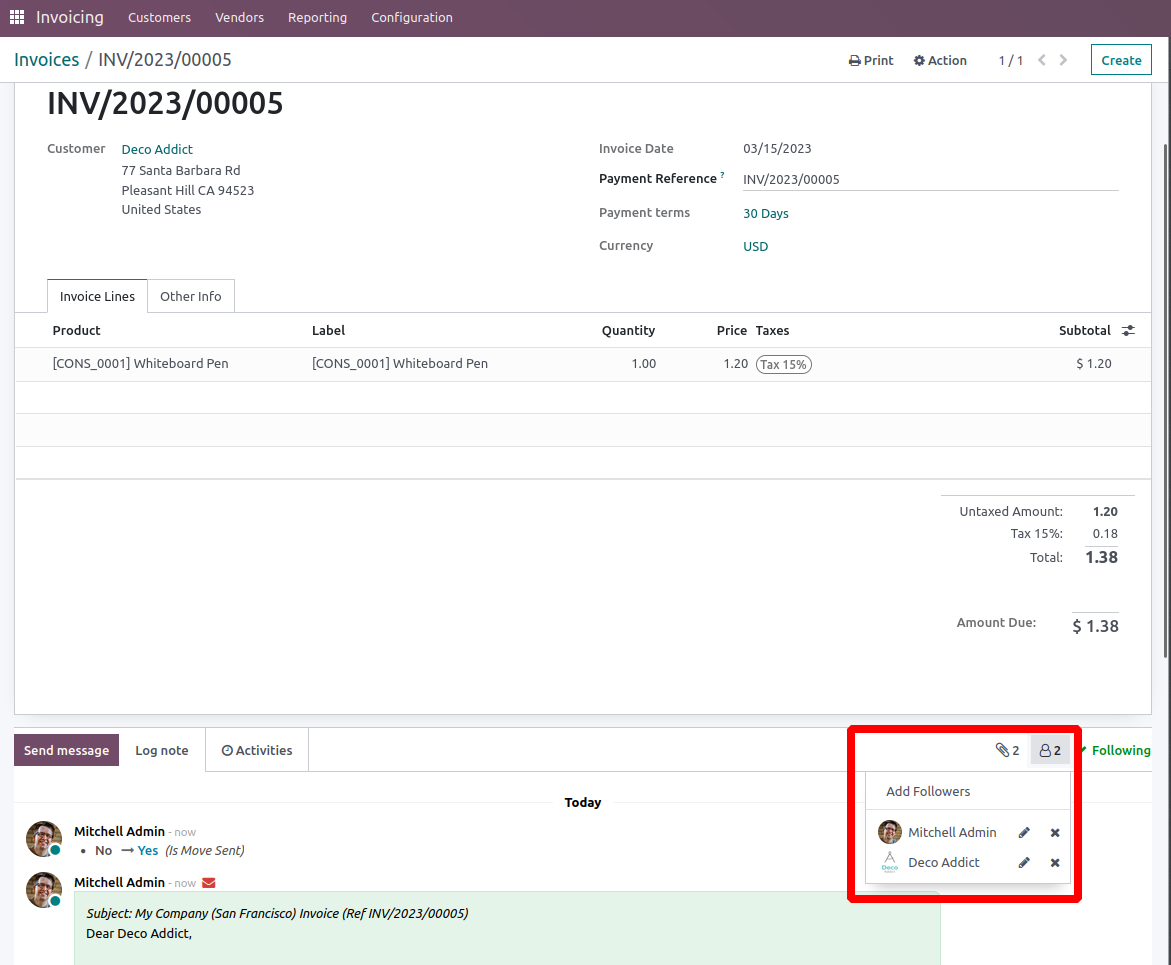Open the Reporting menu
The width and height of the screenshot is (1171, 965).
point(317,17)
